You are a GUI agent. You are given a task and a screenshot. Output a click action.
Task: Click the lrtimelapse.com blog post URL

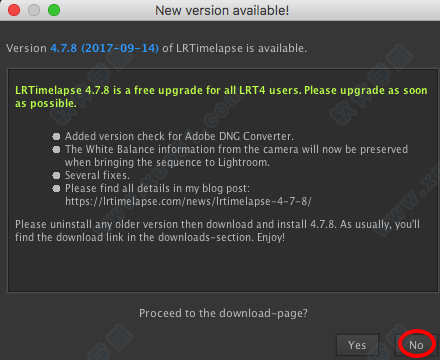click(188, 201)
